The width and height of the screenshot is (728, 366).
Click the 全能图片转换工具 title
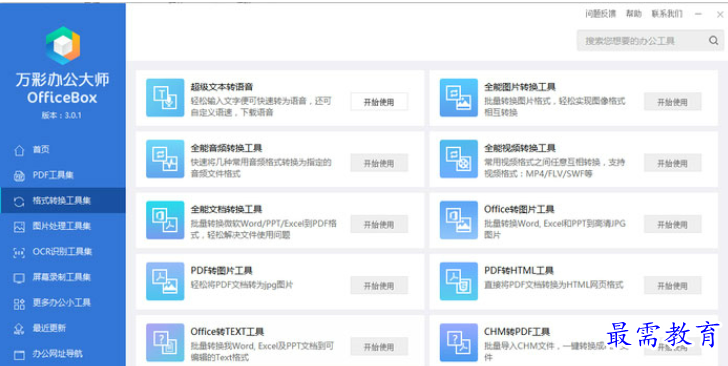point(520,87)
